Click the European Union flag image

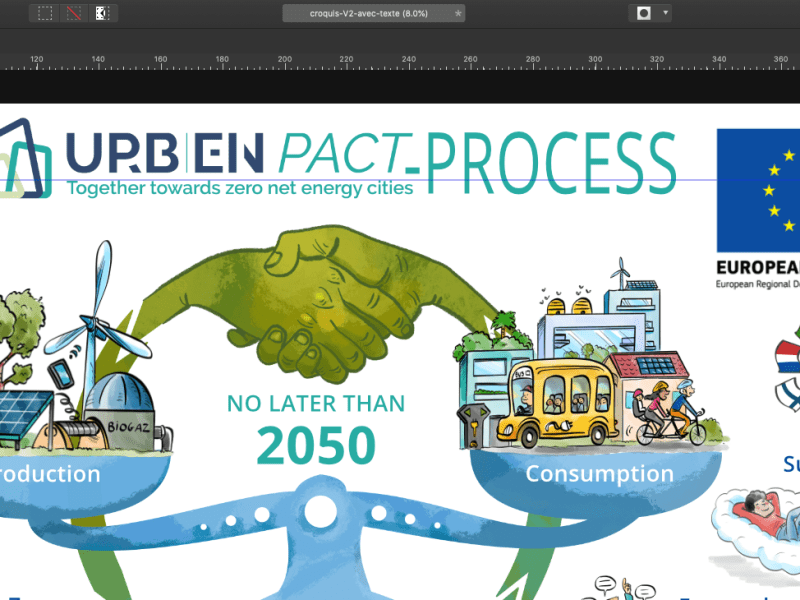[x=759, y=190]
